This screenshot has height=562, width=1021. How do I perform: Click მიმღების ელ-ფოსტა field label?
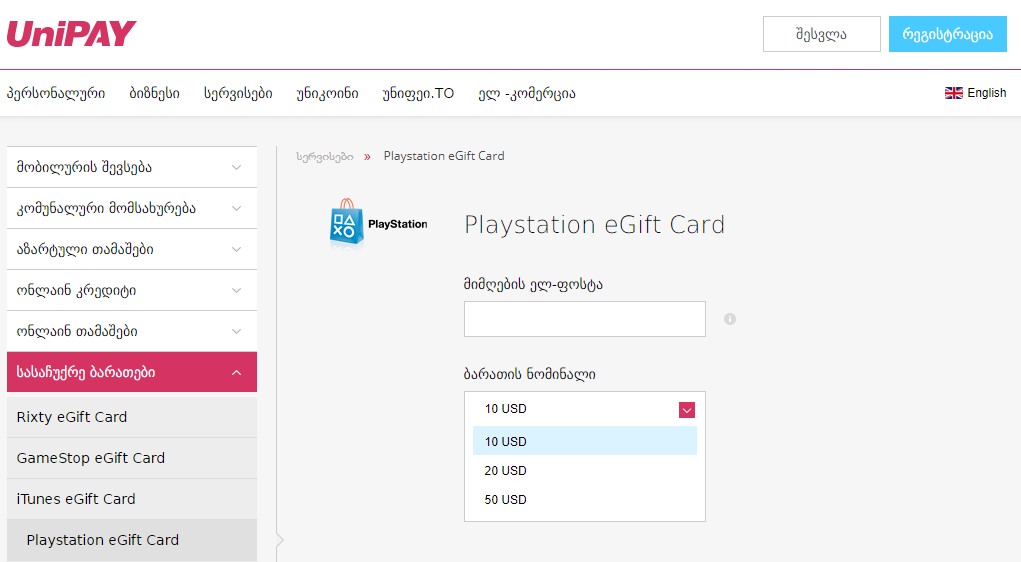pos(533,284)
